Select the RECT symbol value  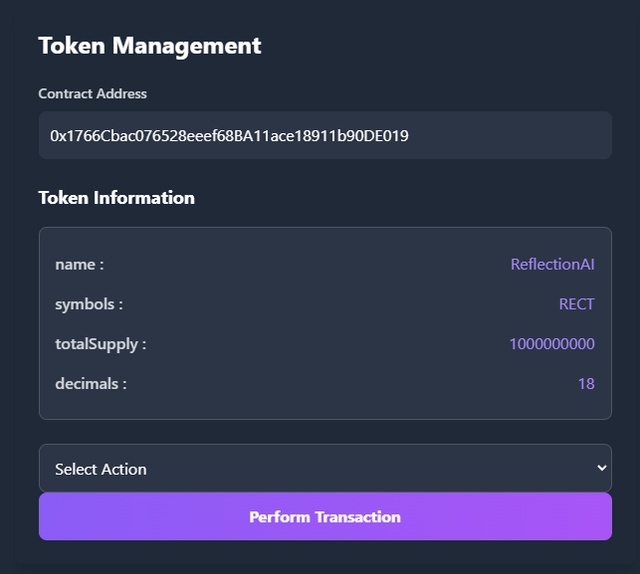point(576,304)
